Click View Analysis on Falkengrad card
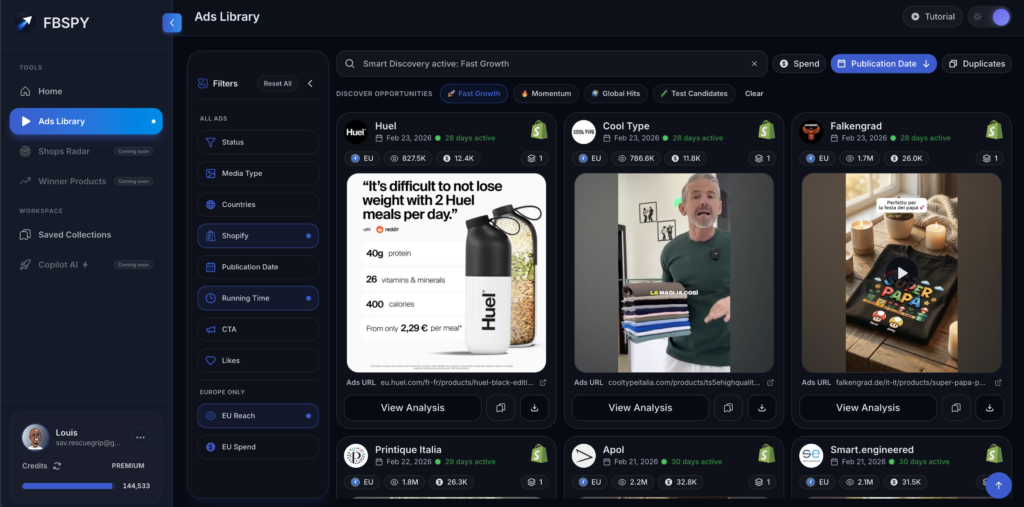Screen dimensions: 1024x507 (x=868, y=408)
